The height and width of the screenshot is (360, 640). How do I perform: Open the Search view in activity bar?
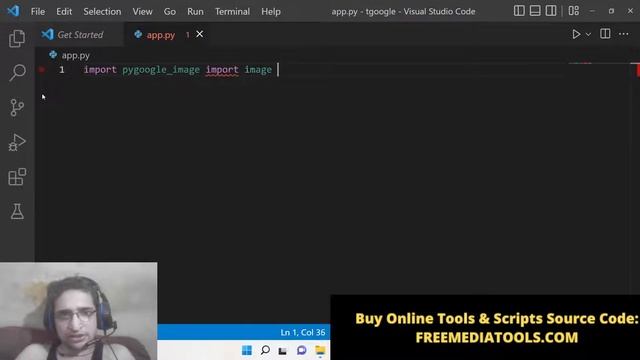[17, 73]
